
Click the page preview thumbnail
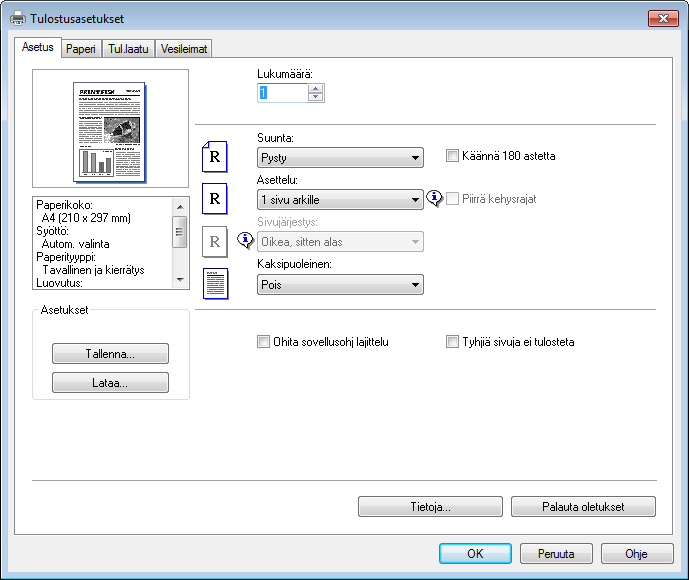(109, 132)
